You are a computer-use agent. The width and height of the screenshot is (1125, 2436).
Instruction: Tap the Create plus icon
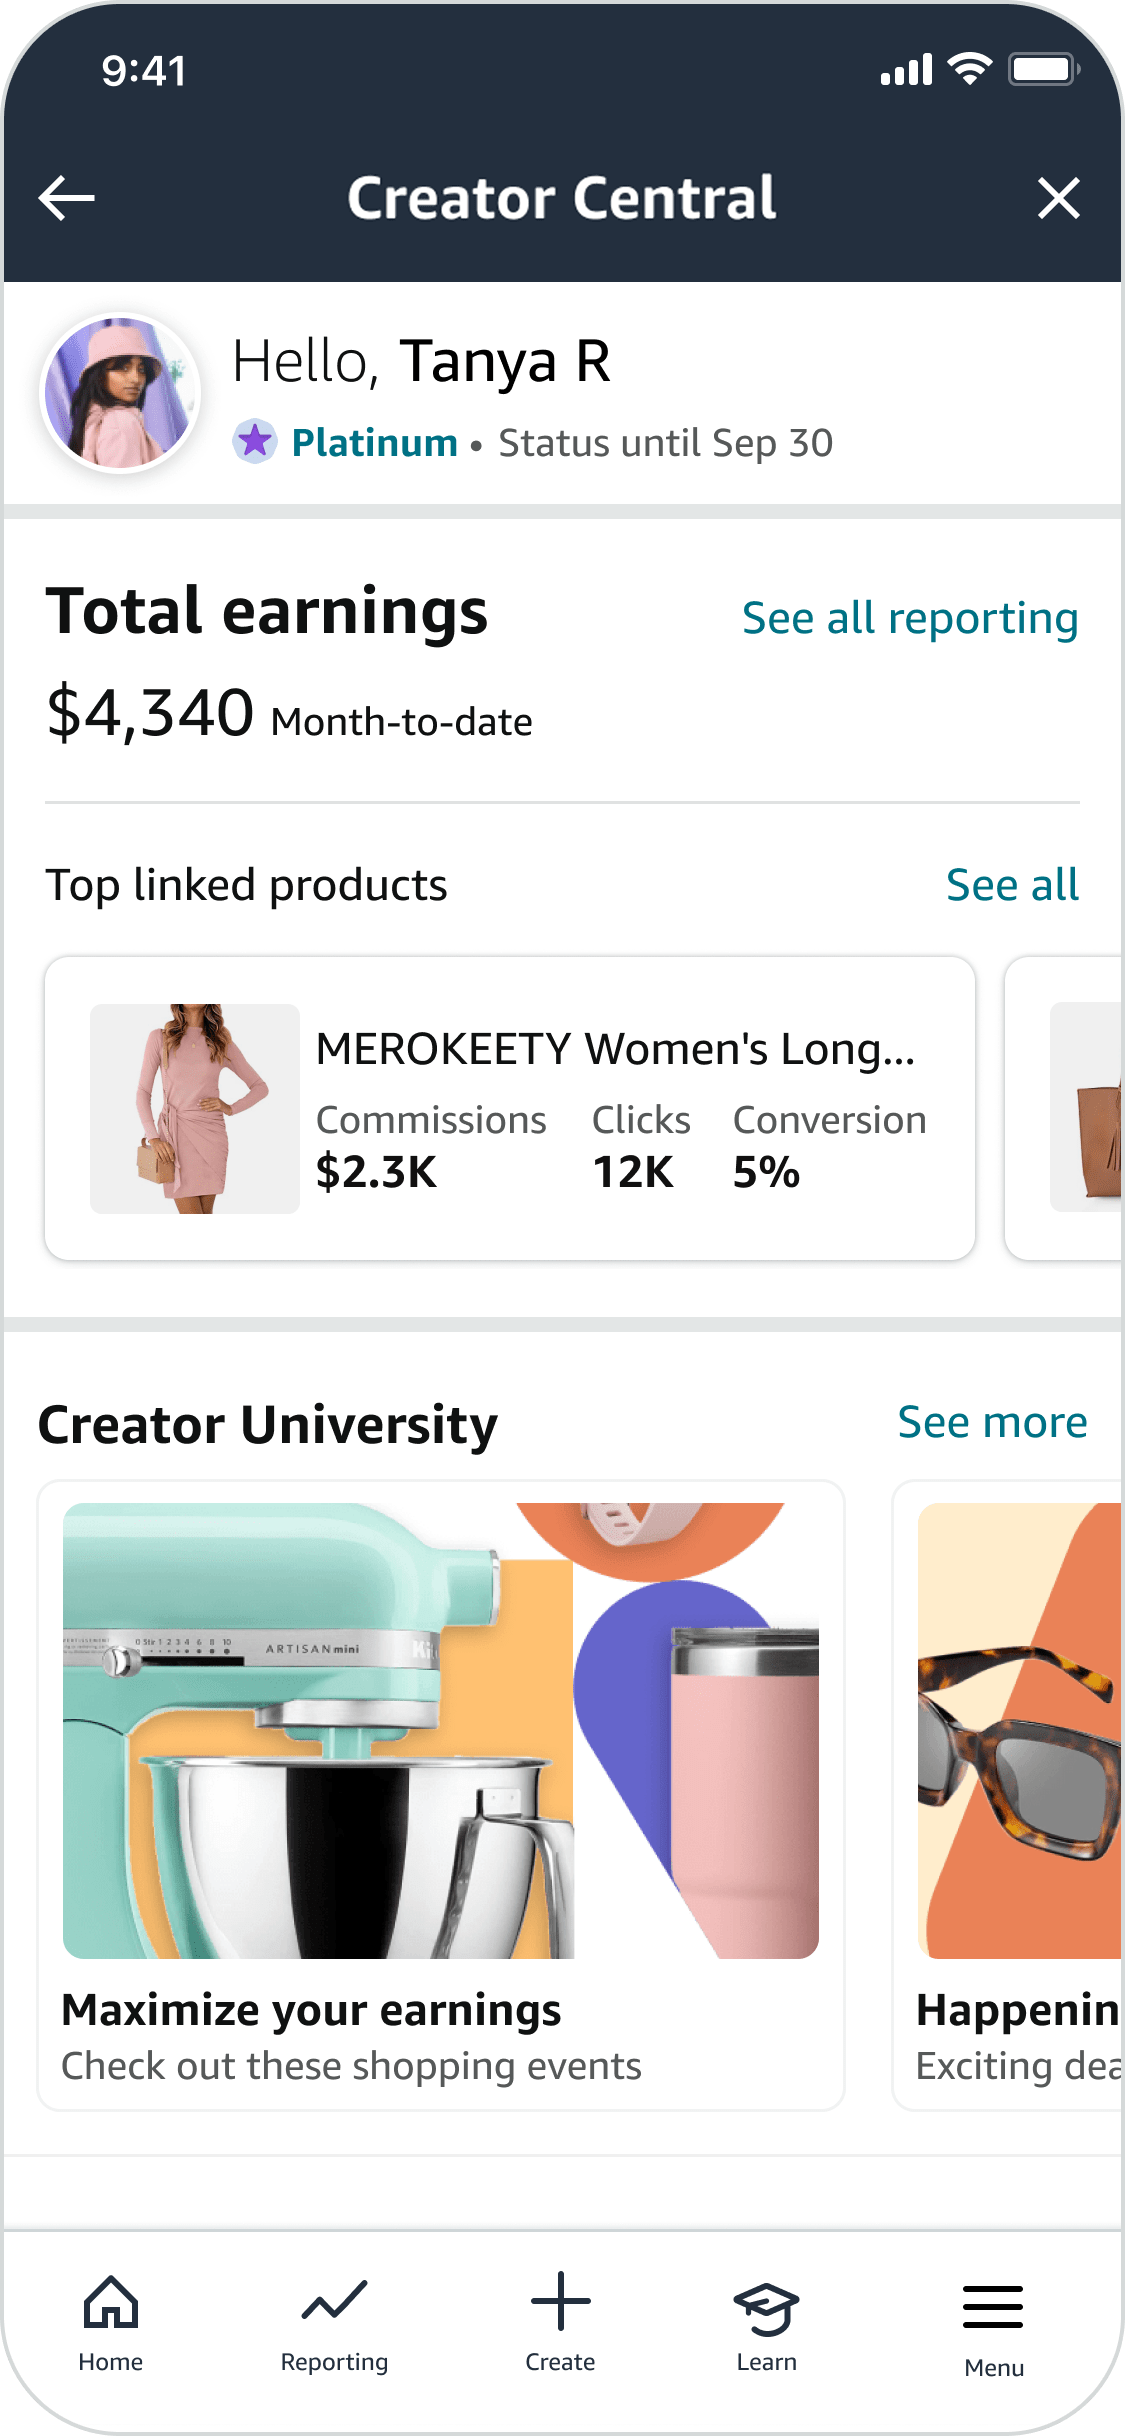560,2302
